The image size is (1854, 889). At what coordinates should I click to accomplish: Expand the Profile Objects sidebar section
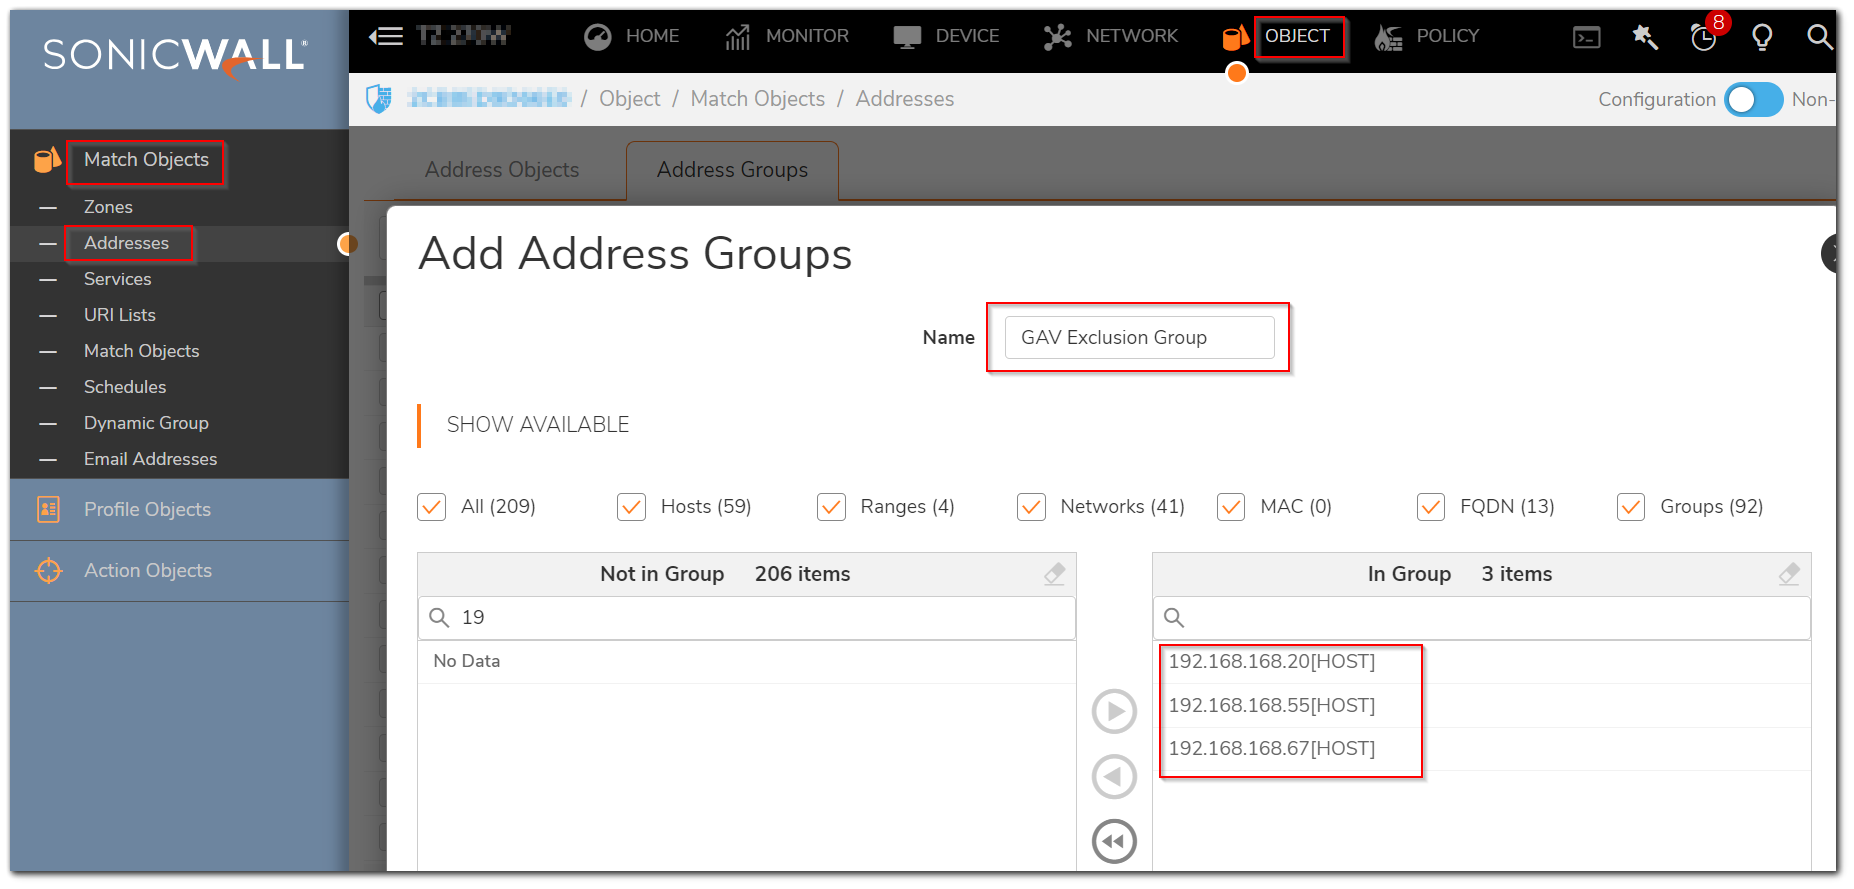147,509
